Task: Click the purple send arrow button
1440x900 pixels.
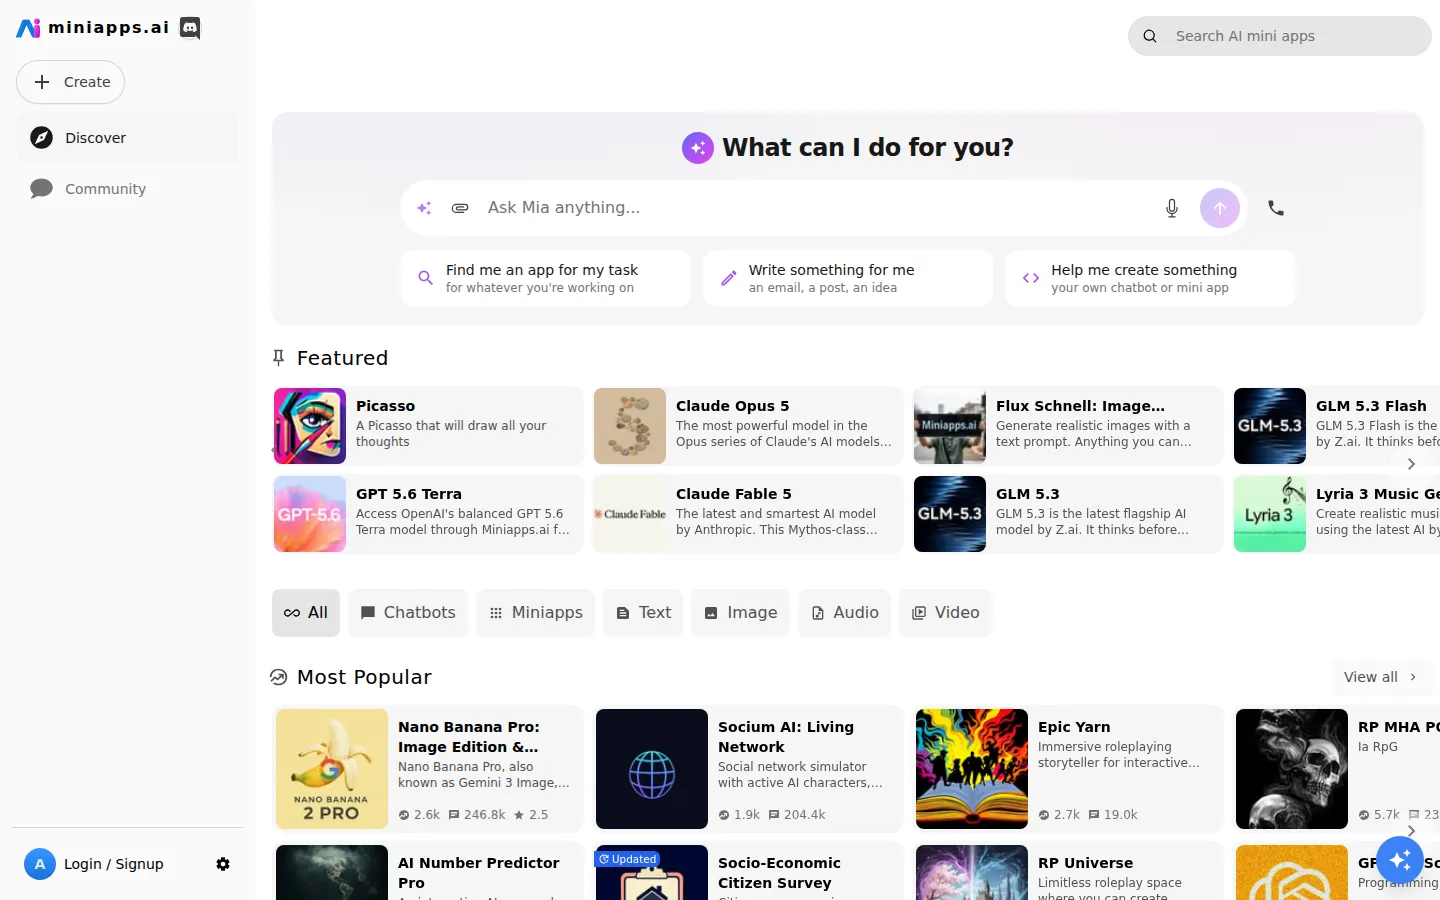Action: [1220, 208]
